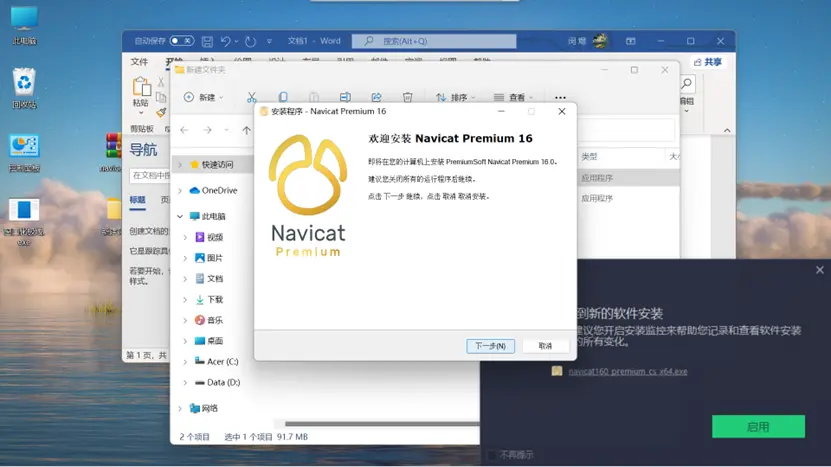Select Desktop folder in Explorer tree
Screen dimensions: 831x467
coord(209,341)
